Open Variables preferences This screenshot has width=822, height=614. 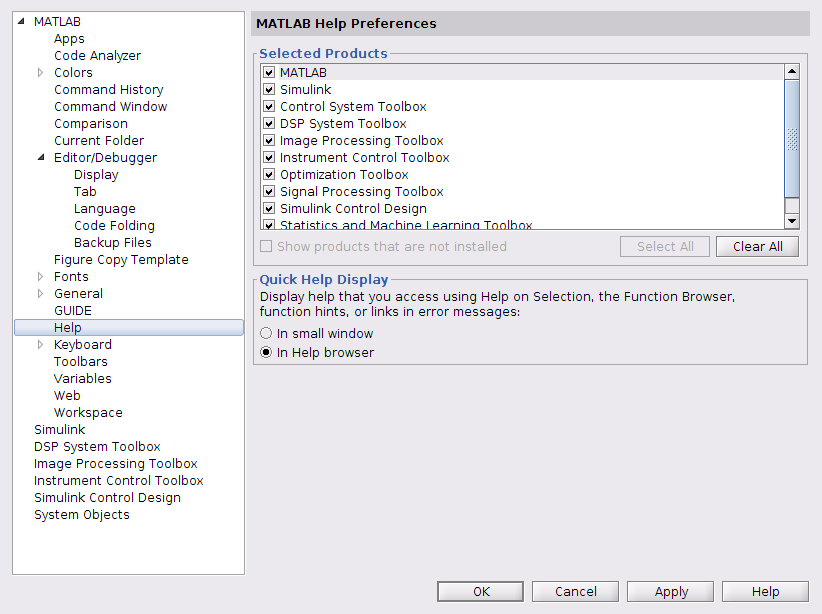[x=83, y=379]
